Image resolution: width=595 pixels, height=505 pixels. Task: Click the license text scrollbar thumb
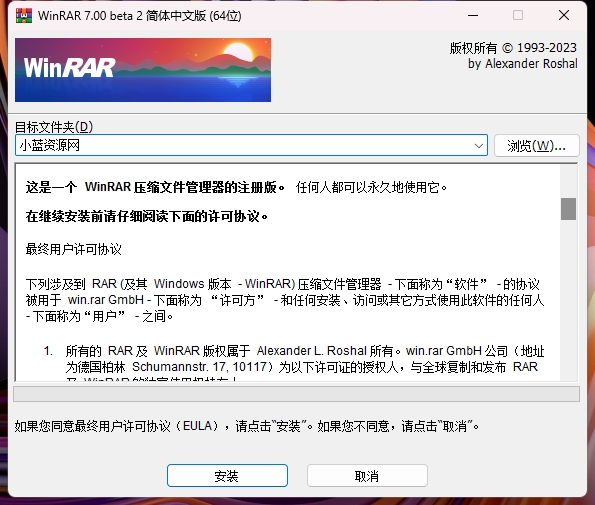(568, 209)
